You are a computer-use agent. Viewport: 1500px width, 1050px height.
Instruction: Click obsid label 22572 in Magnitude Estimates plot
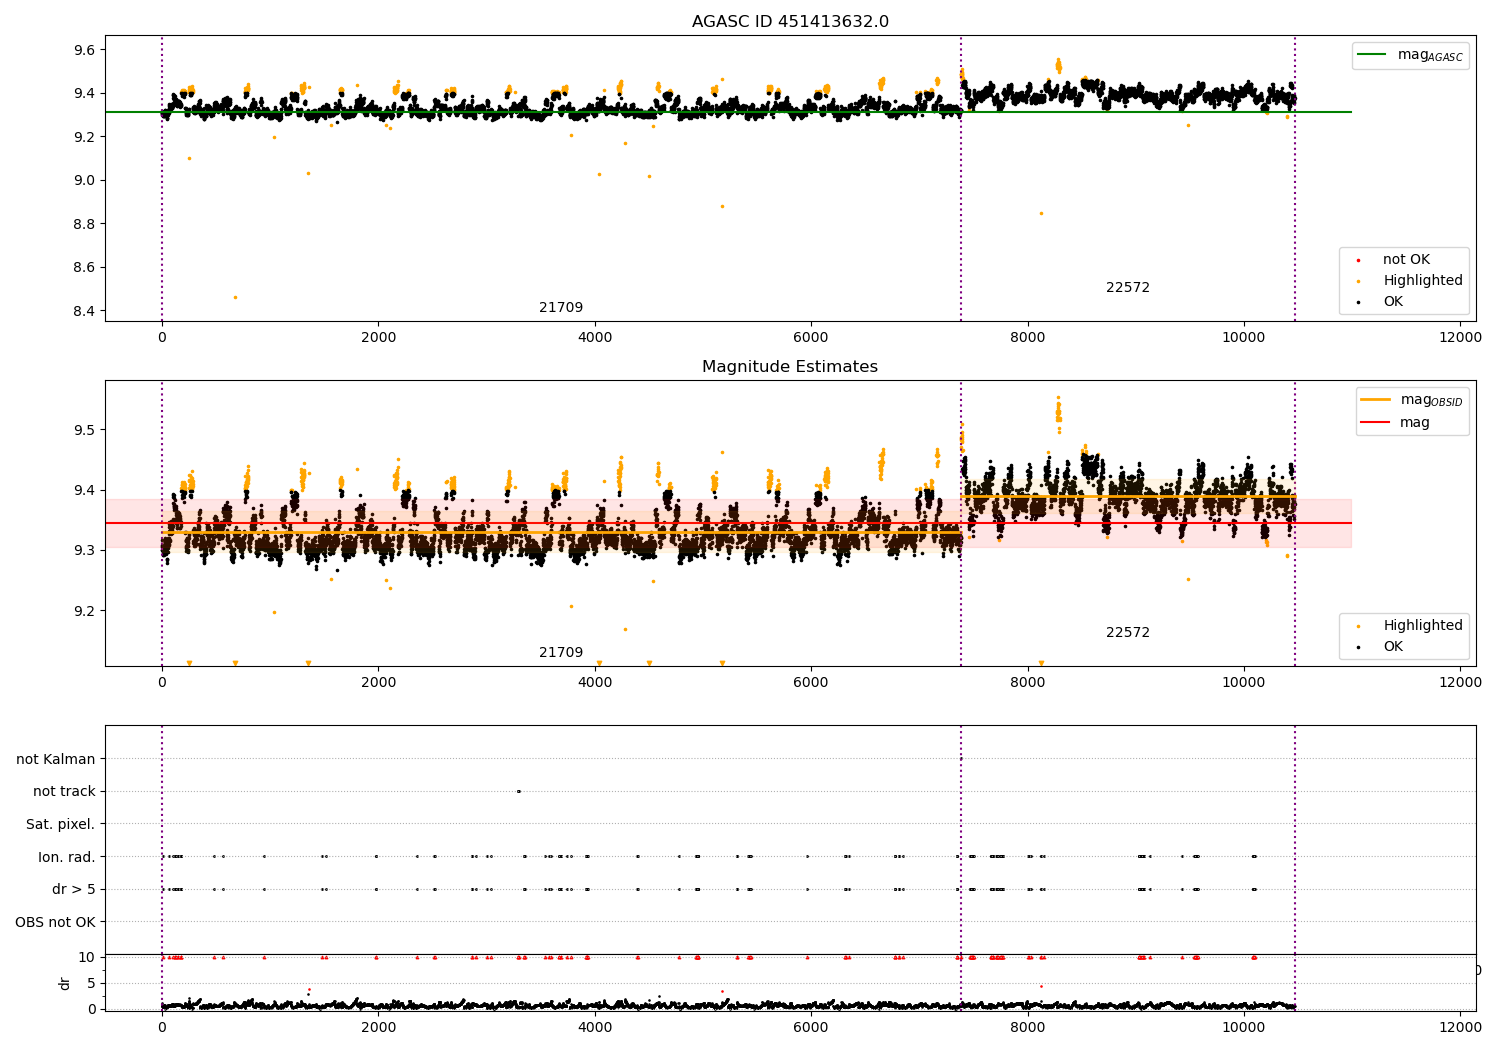click(x=1128, y=633)
